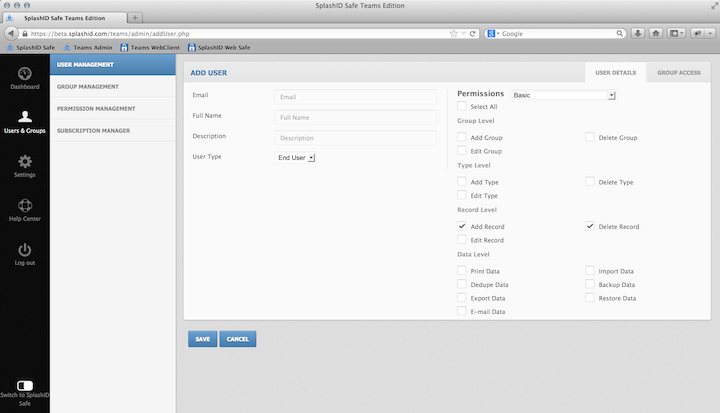Select the SplashID Safe Teams Edition browser tab
The height and width of the screenshot is (413, 720).
(65, 18)
